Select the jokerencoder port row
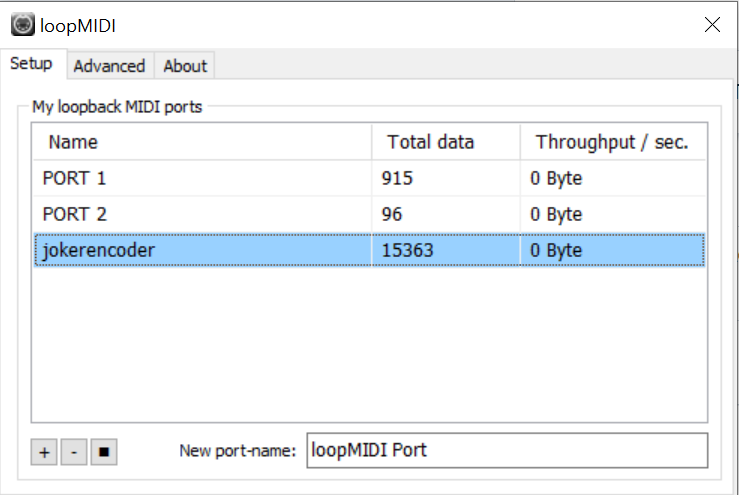The height and width of the screenshot is (495, 739). (x=370, y=250)
